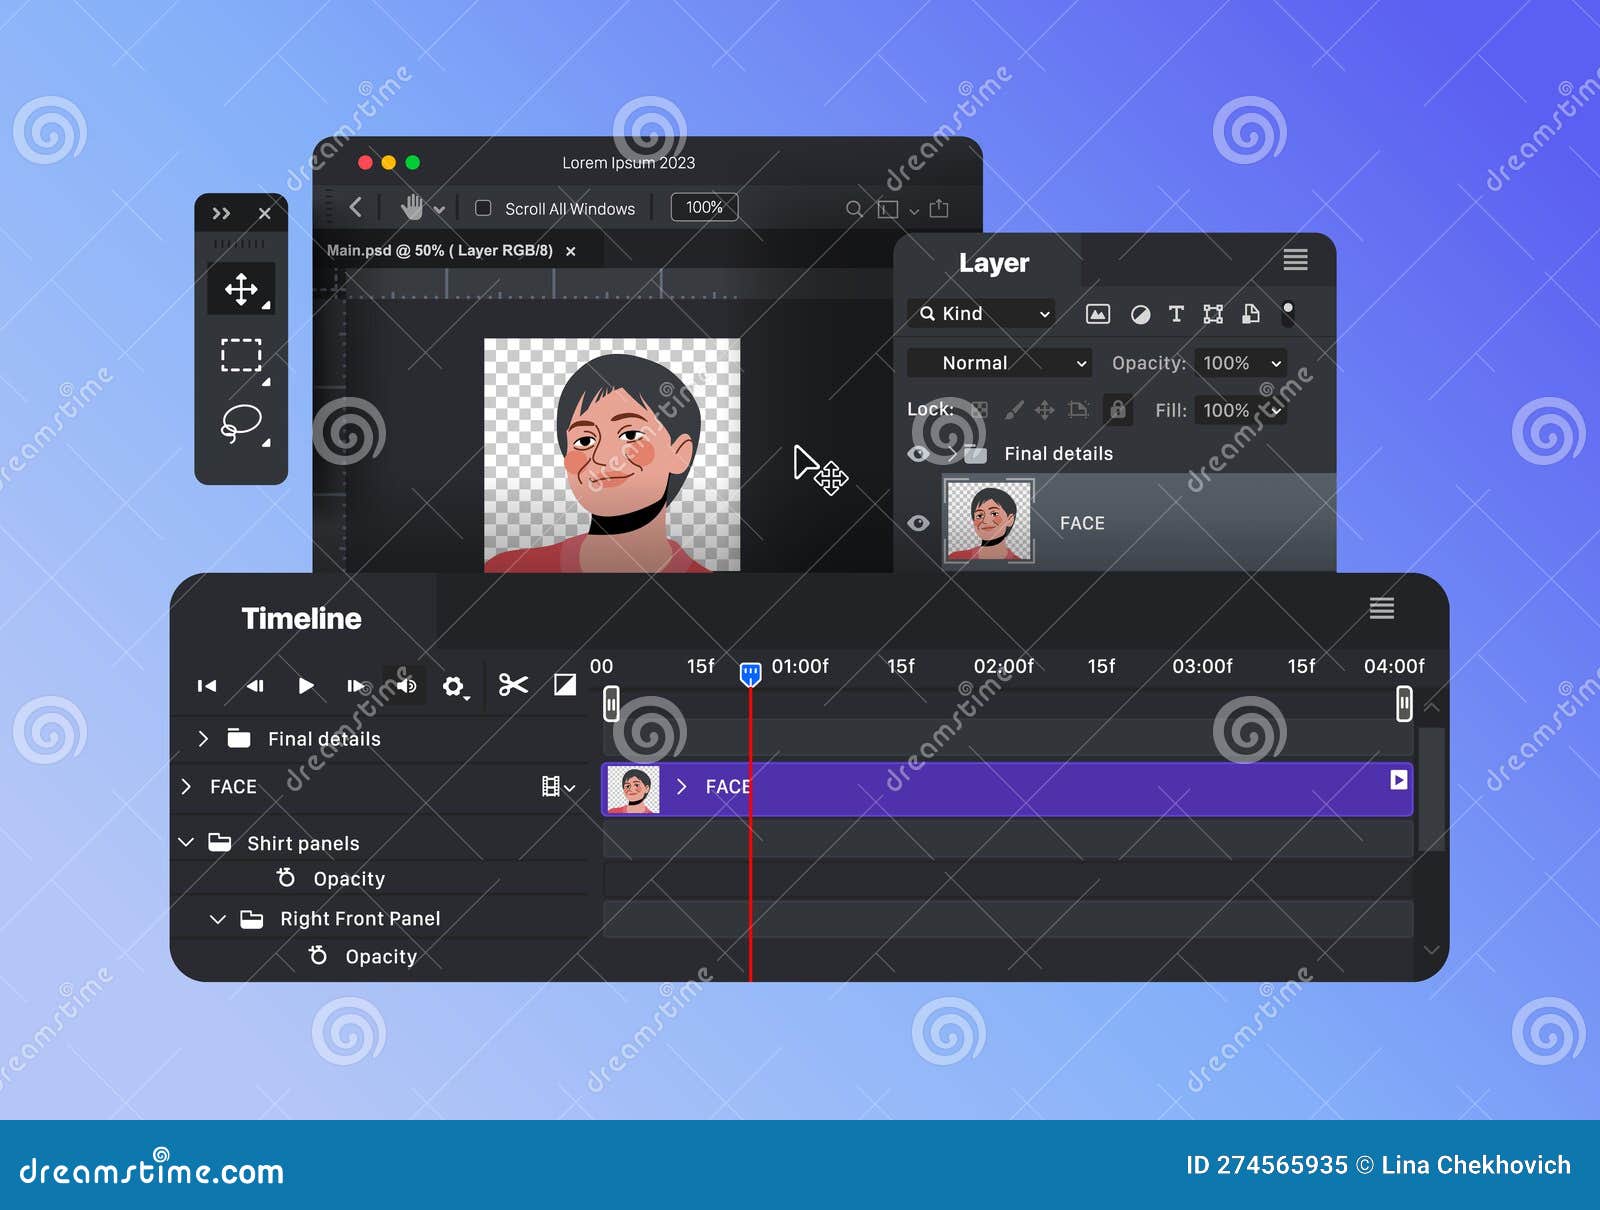
Task: Click the 100% zoom level field
Action: coord(704,207)
